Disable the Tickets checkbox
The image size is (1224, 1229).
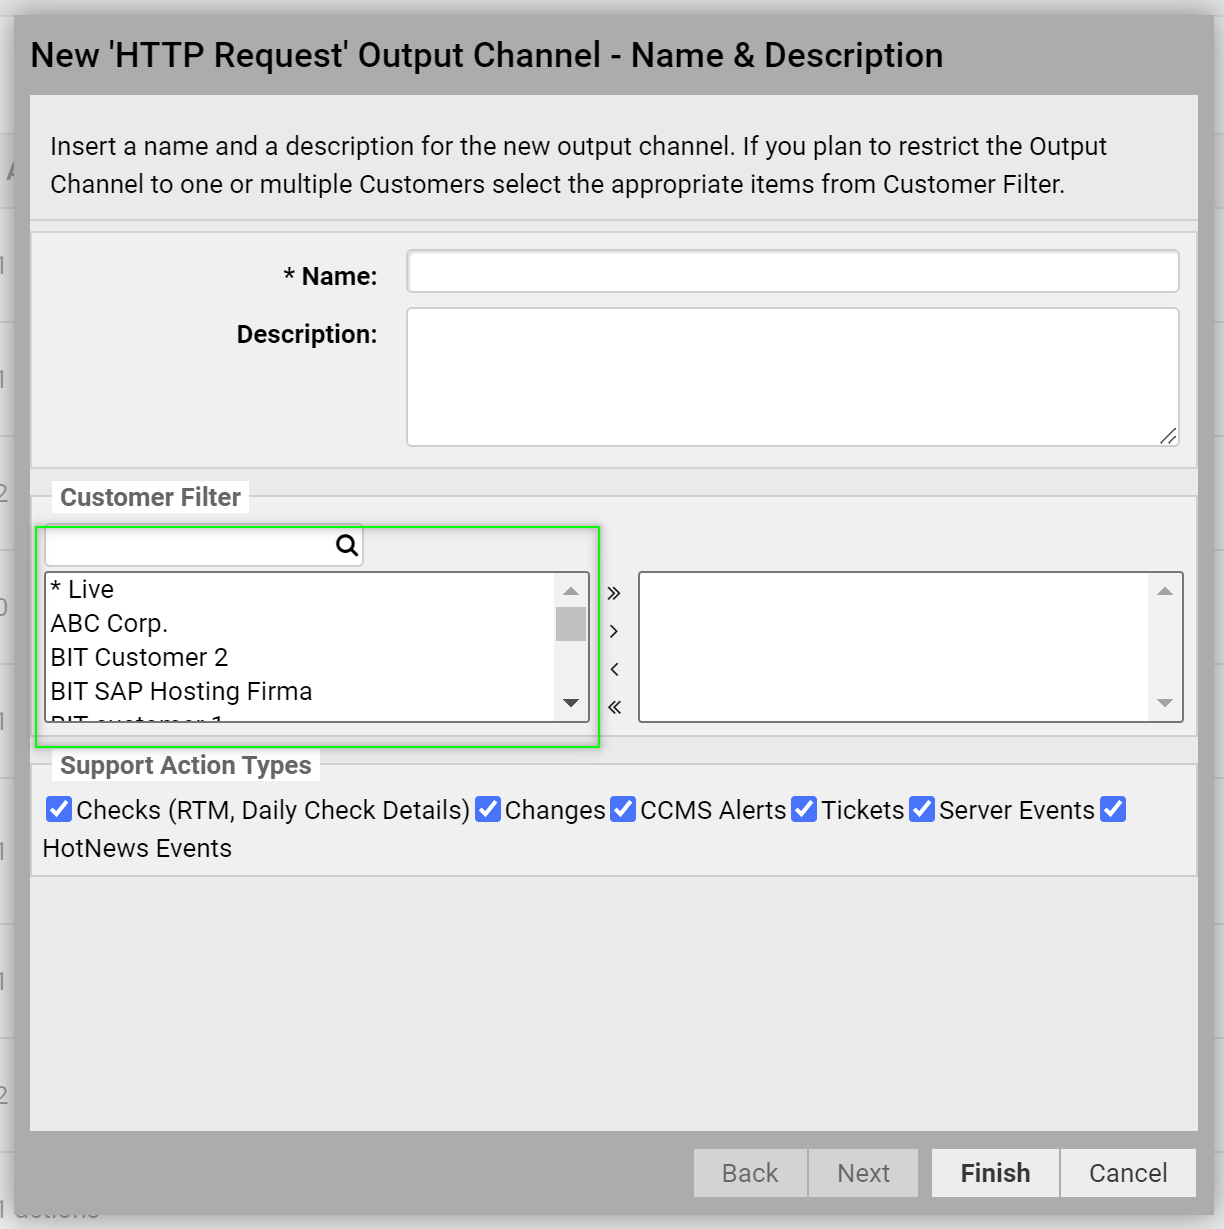(804, 809)
